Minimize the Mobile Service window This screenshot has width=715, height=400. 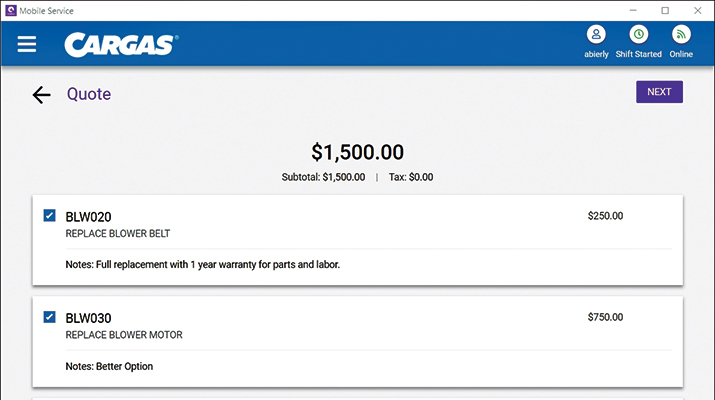coord(633,10)
